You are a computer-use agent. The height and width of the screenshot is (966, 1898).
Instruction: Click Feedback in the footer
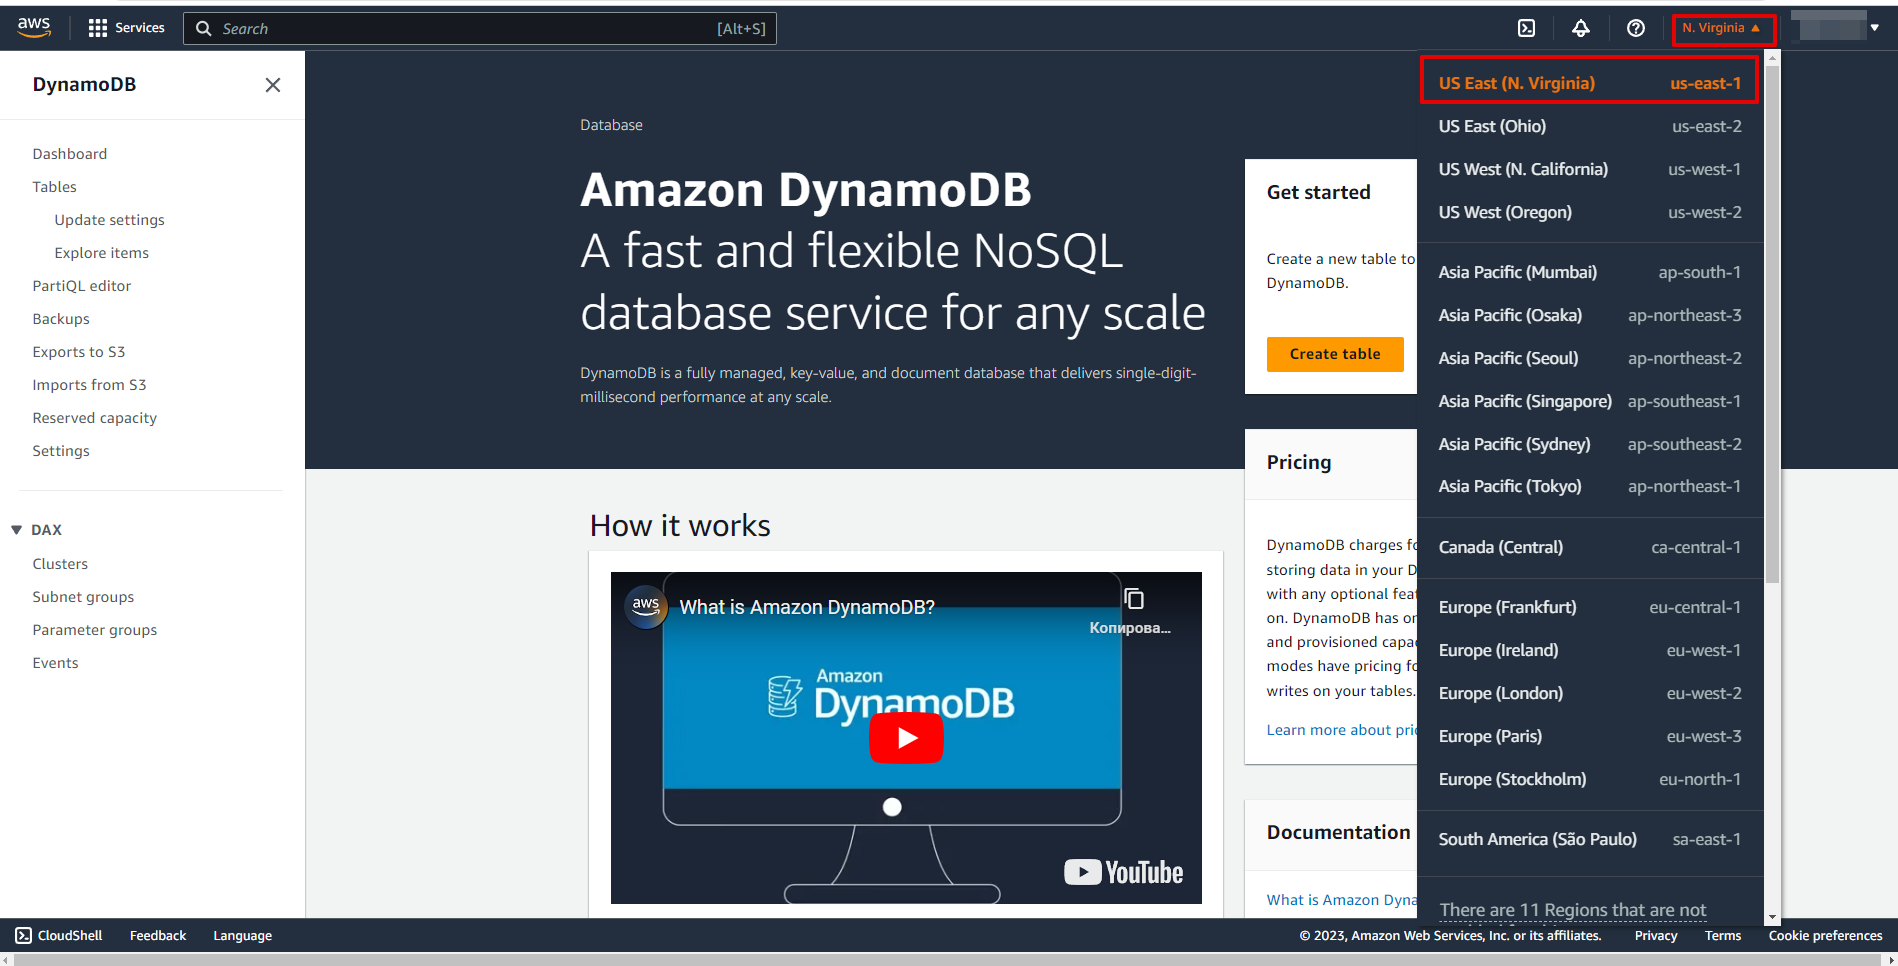(158, 936)
